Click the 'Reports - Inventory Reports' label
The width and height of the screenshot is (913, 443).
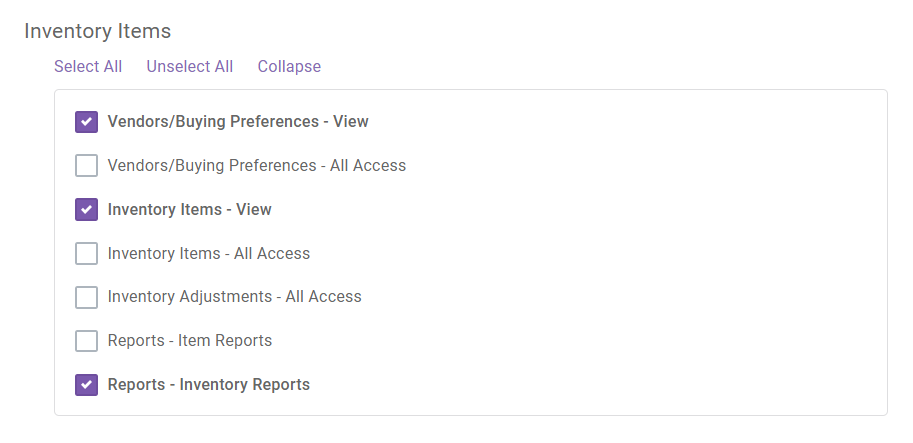(x=208, y=385)
